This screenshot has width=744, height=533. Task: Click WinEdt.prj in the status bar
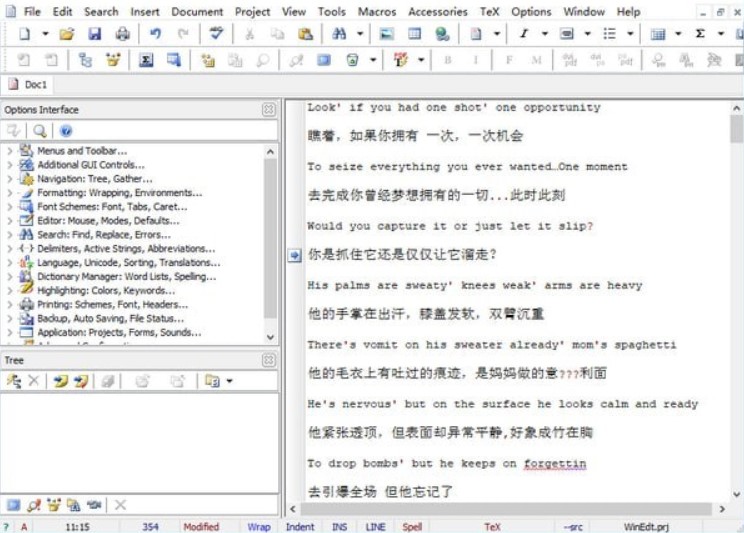(646, 527)
